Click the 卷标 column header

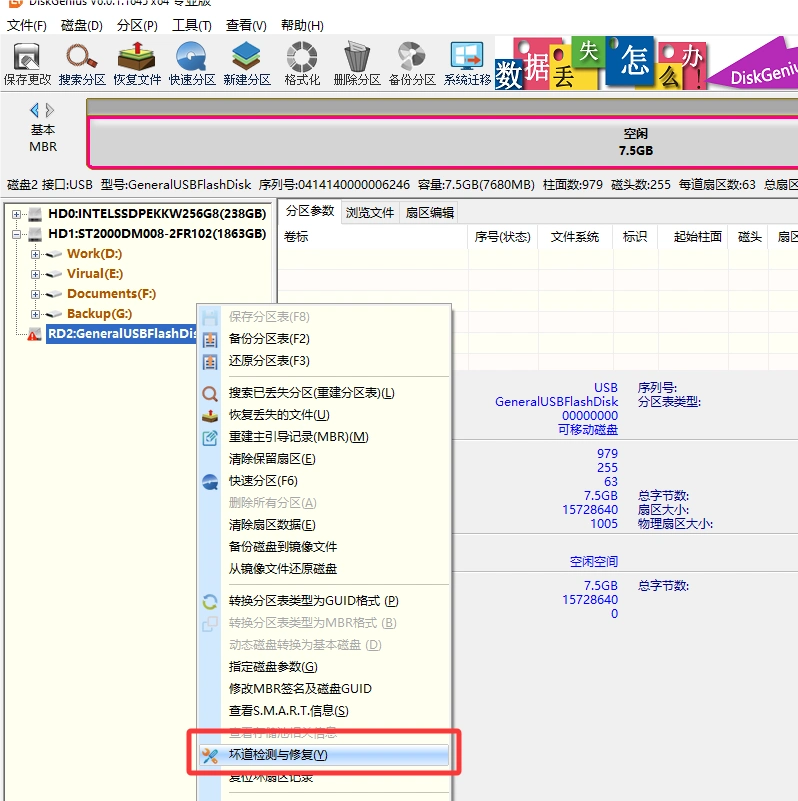(373, 237)
